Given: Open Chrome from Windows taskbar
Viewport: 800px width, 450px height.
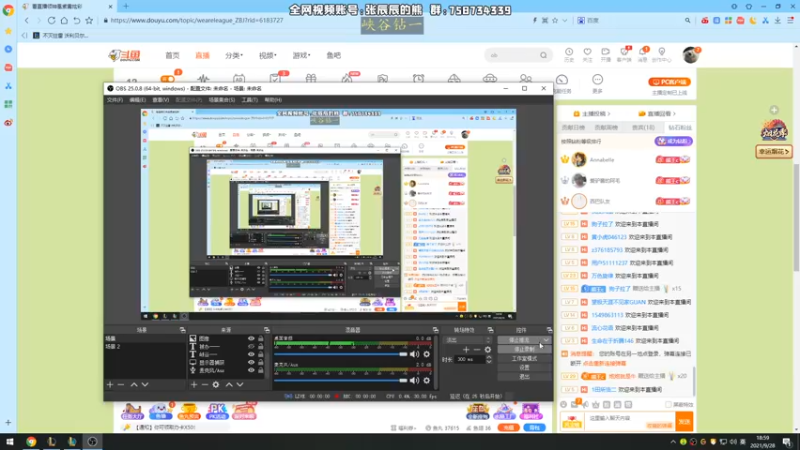Looking at the screenshot, I should 31,441.
